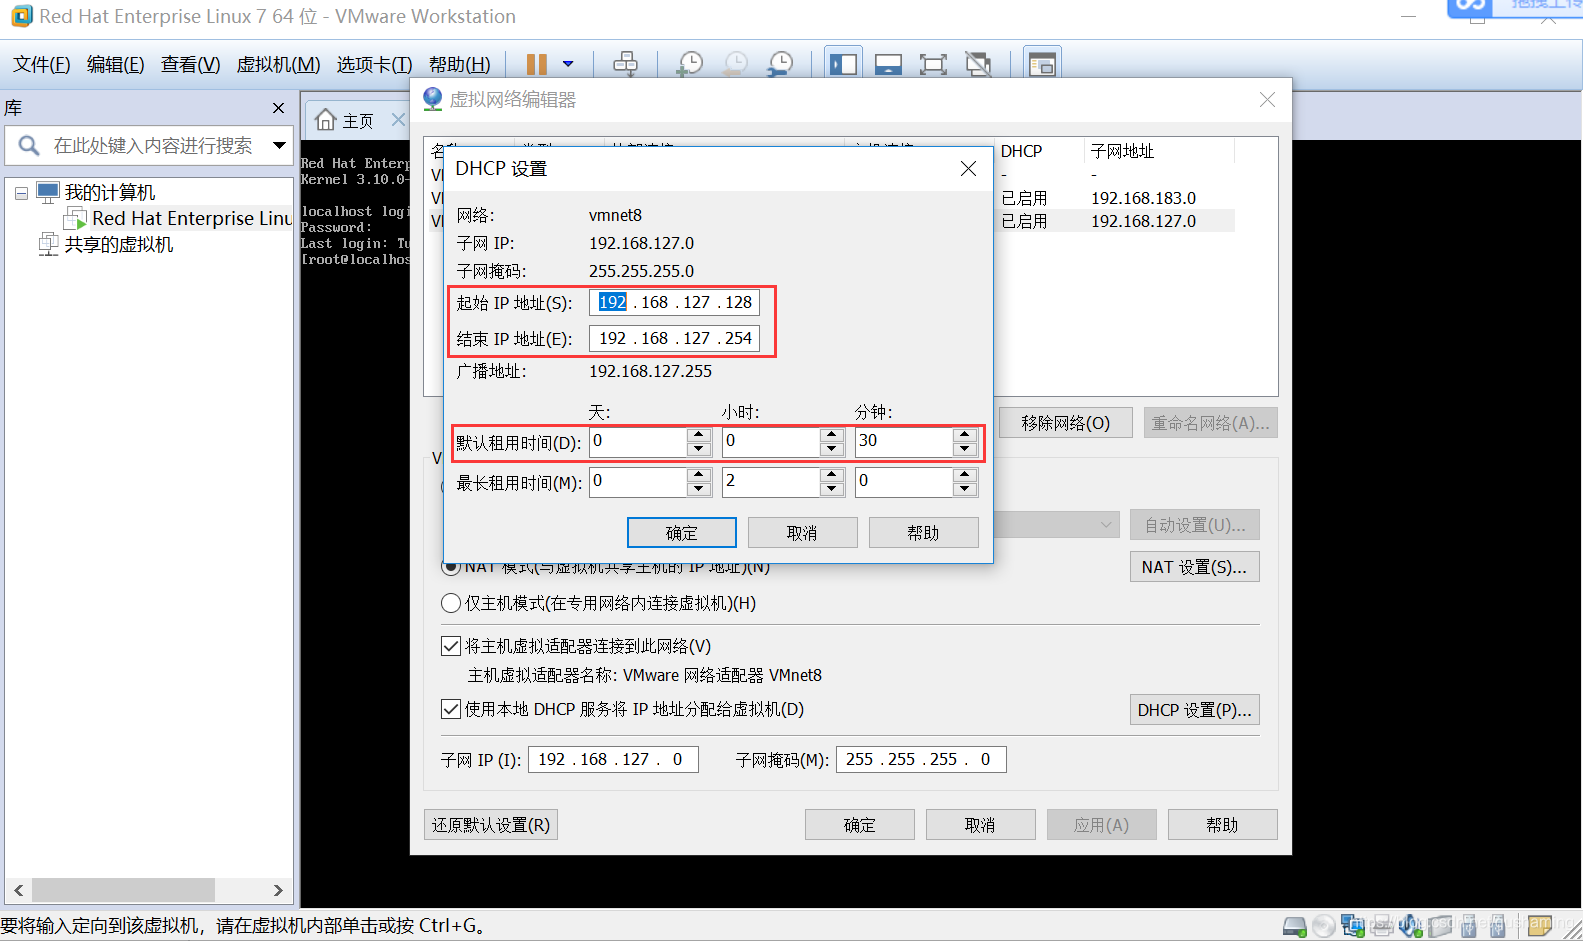Click the Home tab house icon
1583x941 pixels.
(325, 120)
